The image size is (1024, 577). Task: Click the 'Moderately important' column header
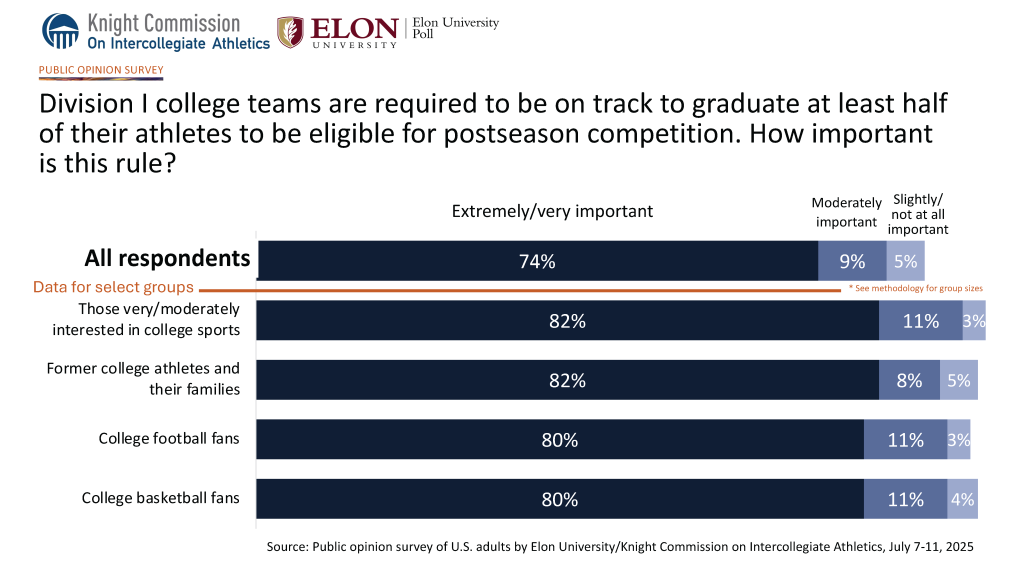(846, 212)
